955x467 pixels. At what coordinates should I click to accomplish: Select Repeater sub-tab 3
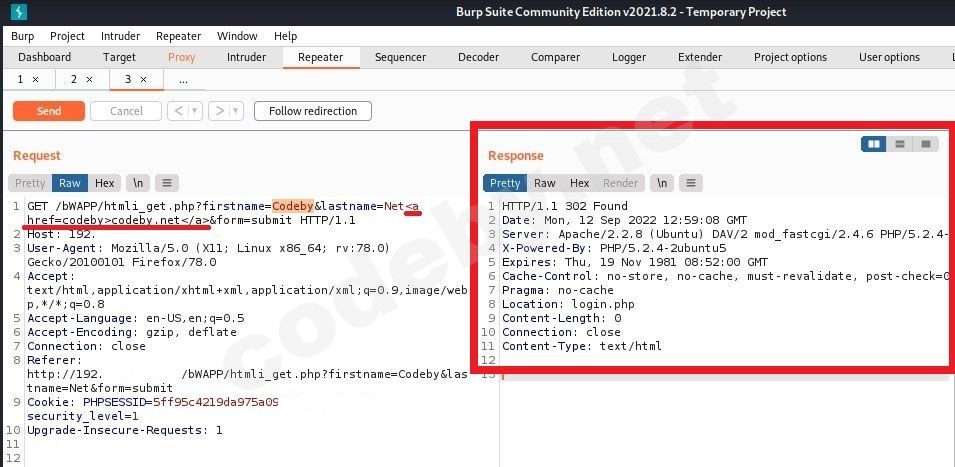pyautogui.click(x=129, y=79)
